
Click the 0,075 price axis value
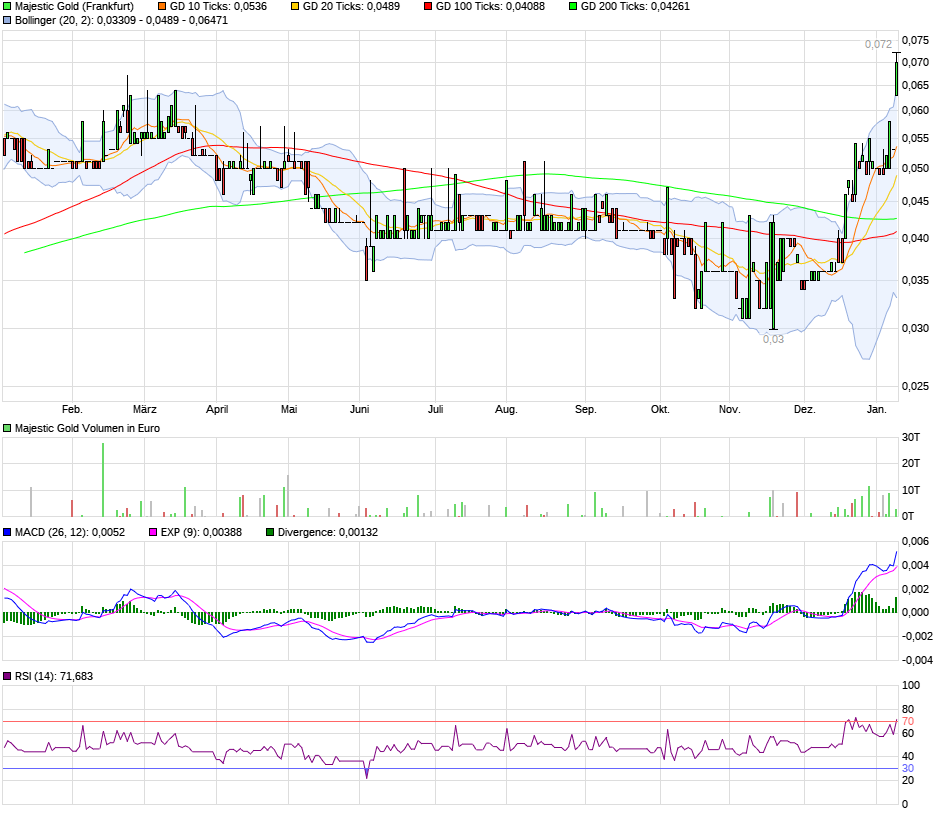click(x=915, y=40)
